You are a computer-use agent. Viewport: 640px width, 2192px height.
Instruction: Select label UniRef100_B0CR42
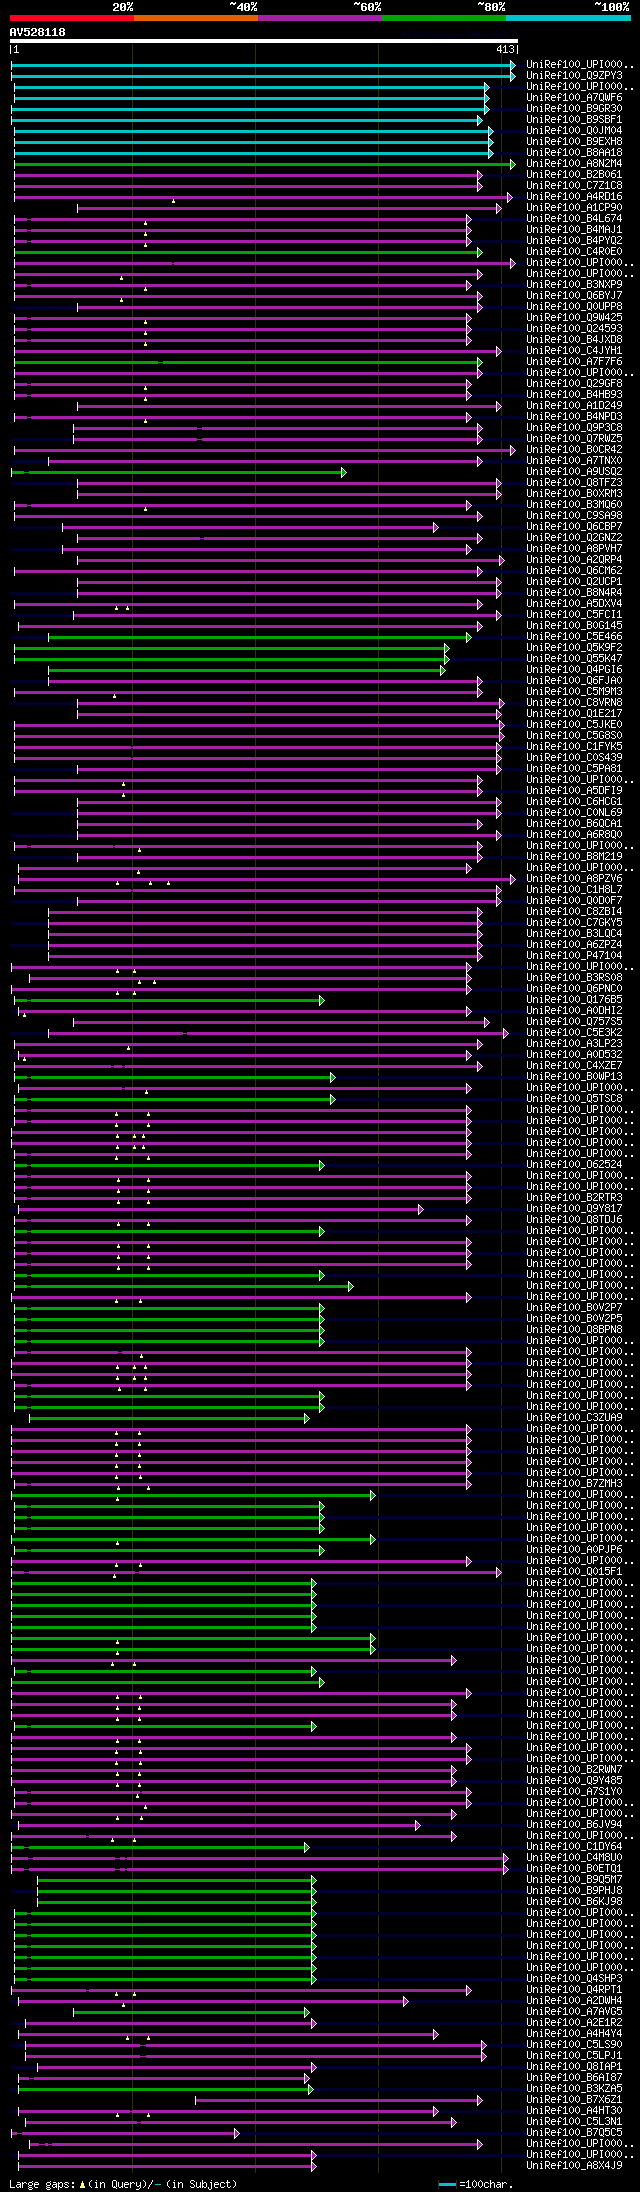tap(574, 449)
